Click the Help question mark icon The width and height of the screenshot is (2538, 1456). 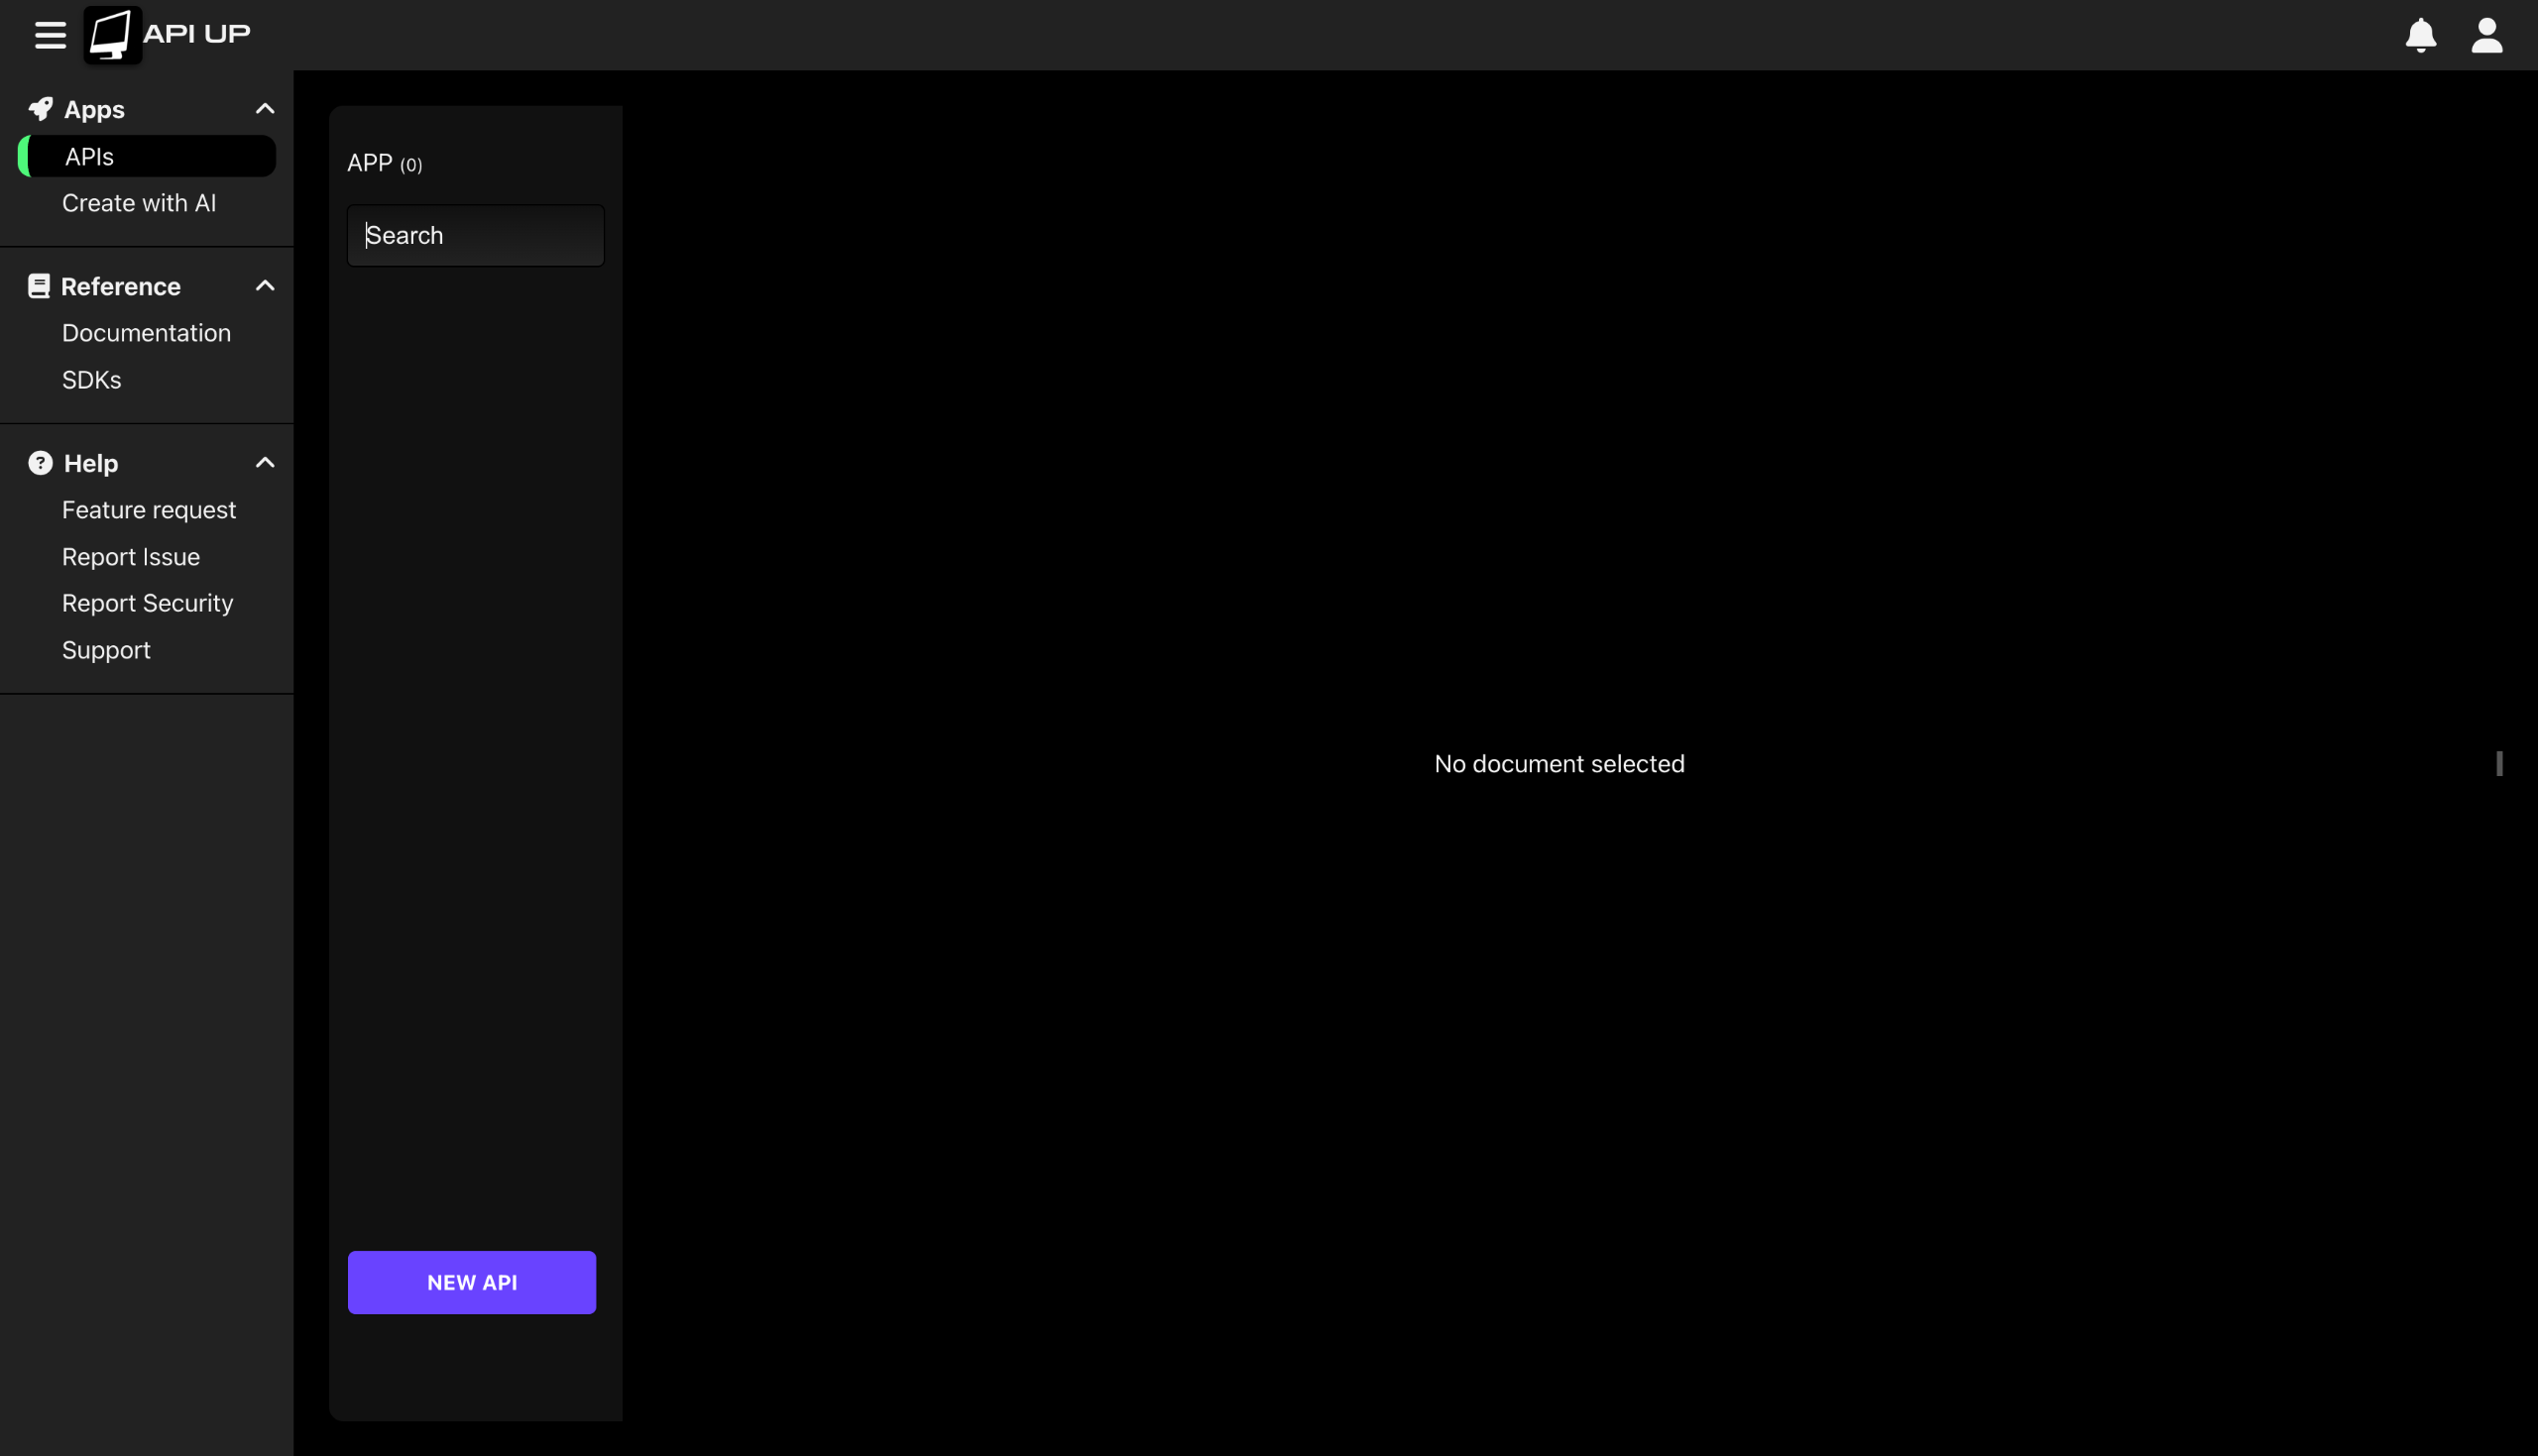pos(40,463)
